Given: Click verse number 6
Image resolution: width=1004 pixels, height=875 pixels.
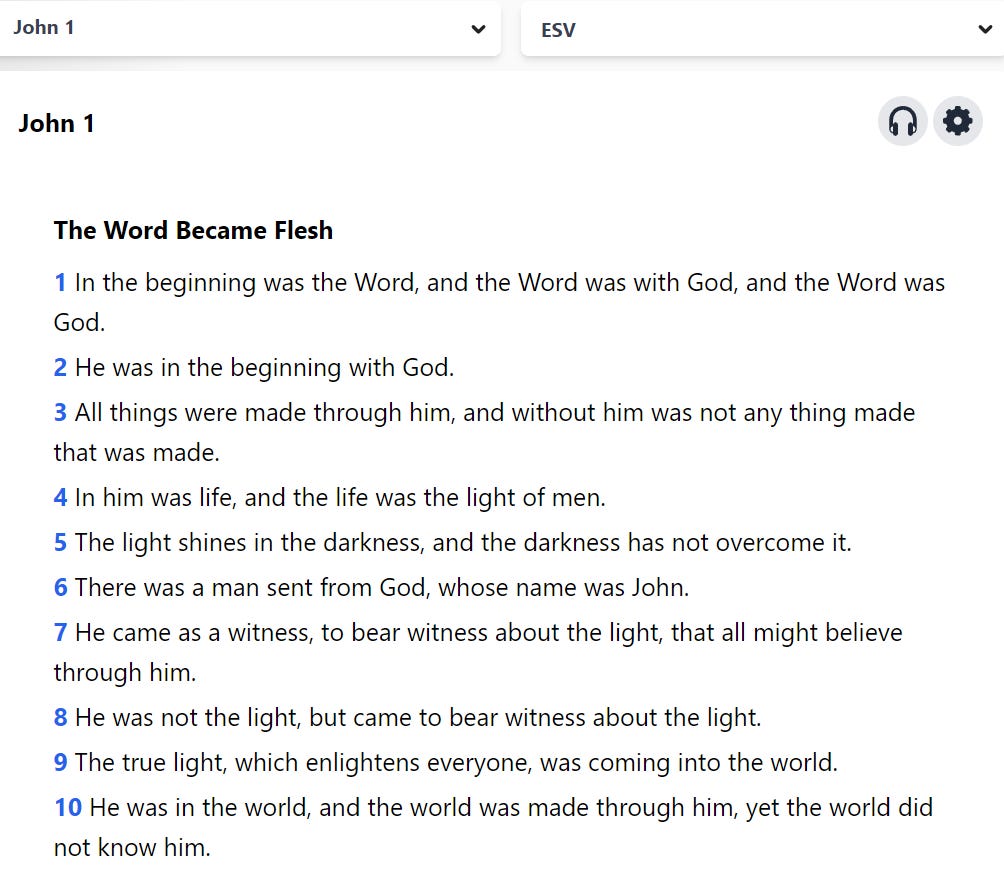Looking at the screenshot, I should (60, 587).
